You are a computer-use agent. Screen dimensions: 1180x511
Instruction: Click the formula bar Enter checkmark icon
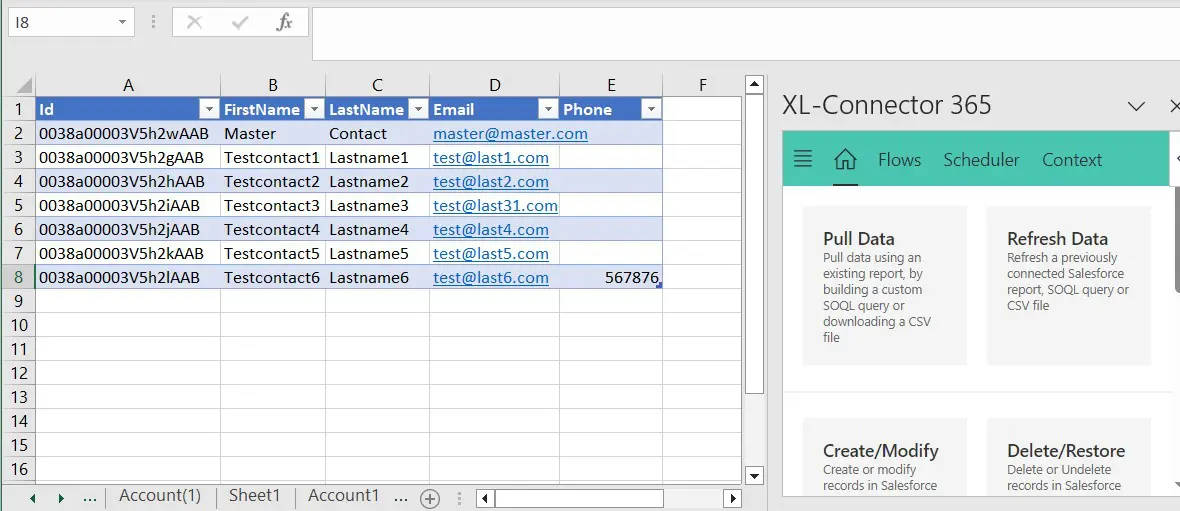239,22
